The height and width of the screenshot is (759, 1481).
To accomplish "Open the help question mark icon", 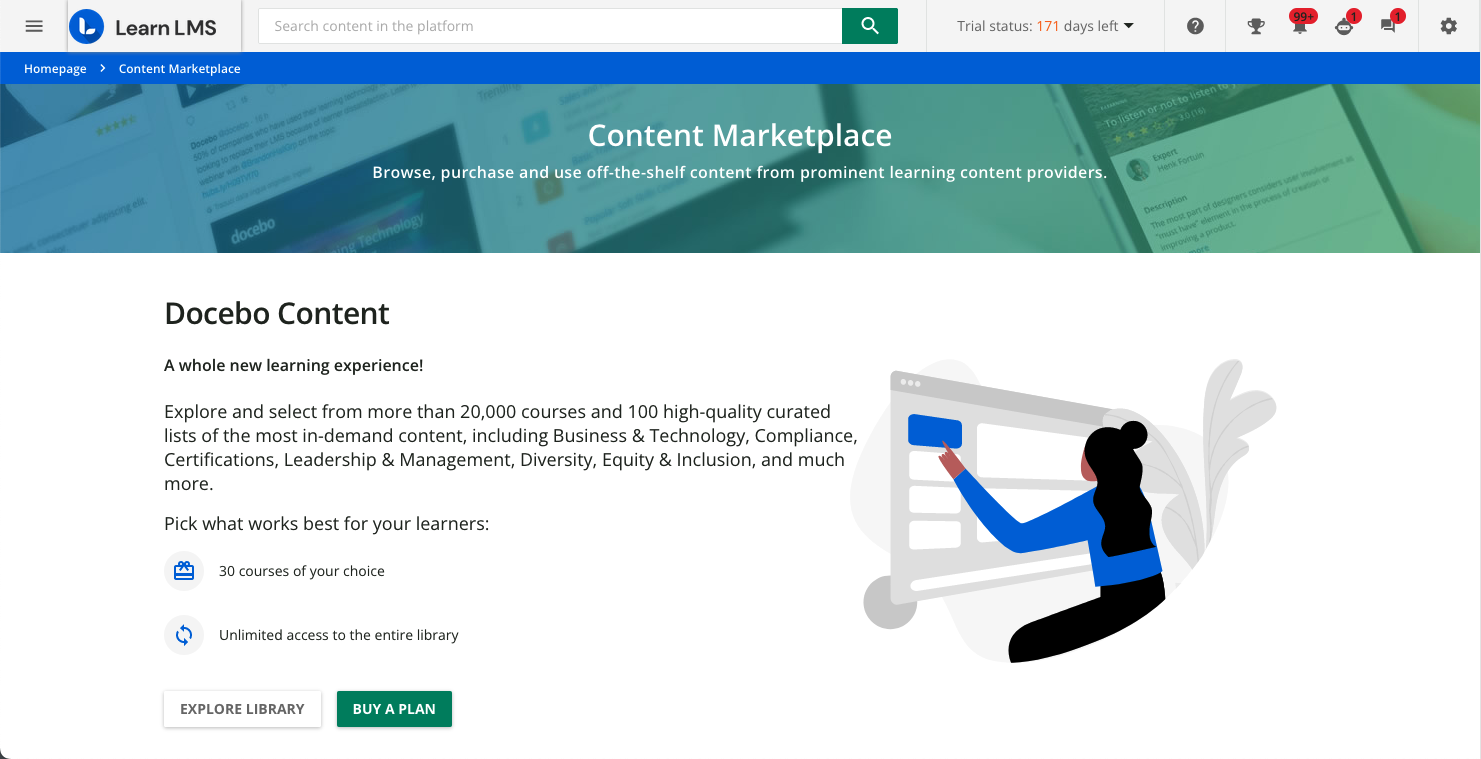I will pyautogui.click(x=1195, y=26).
